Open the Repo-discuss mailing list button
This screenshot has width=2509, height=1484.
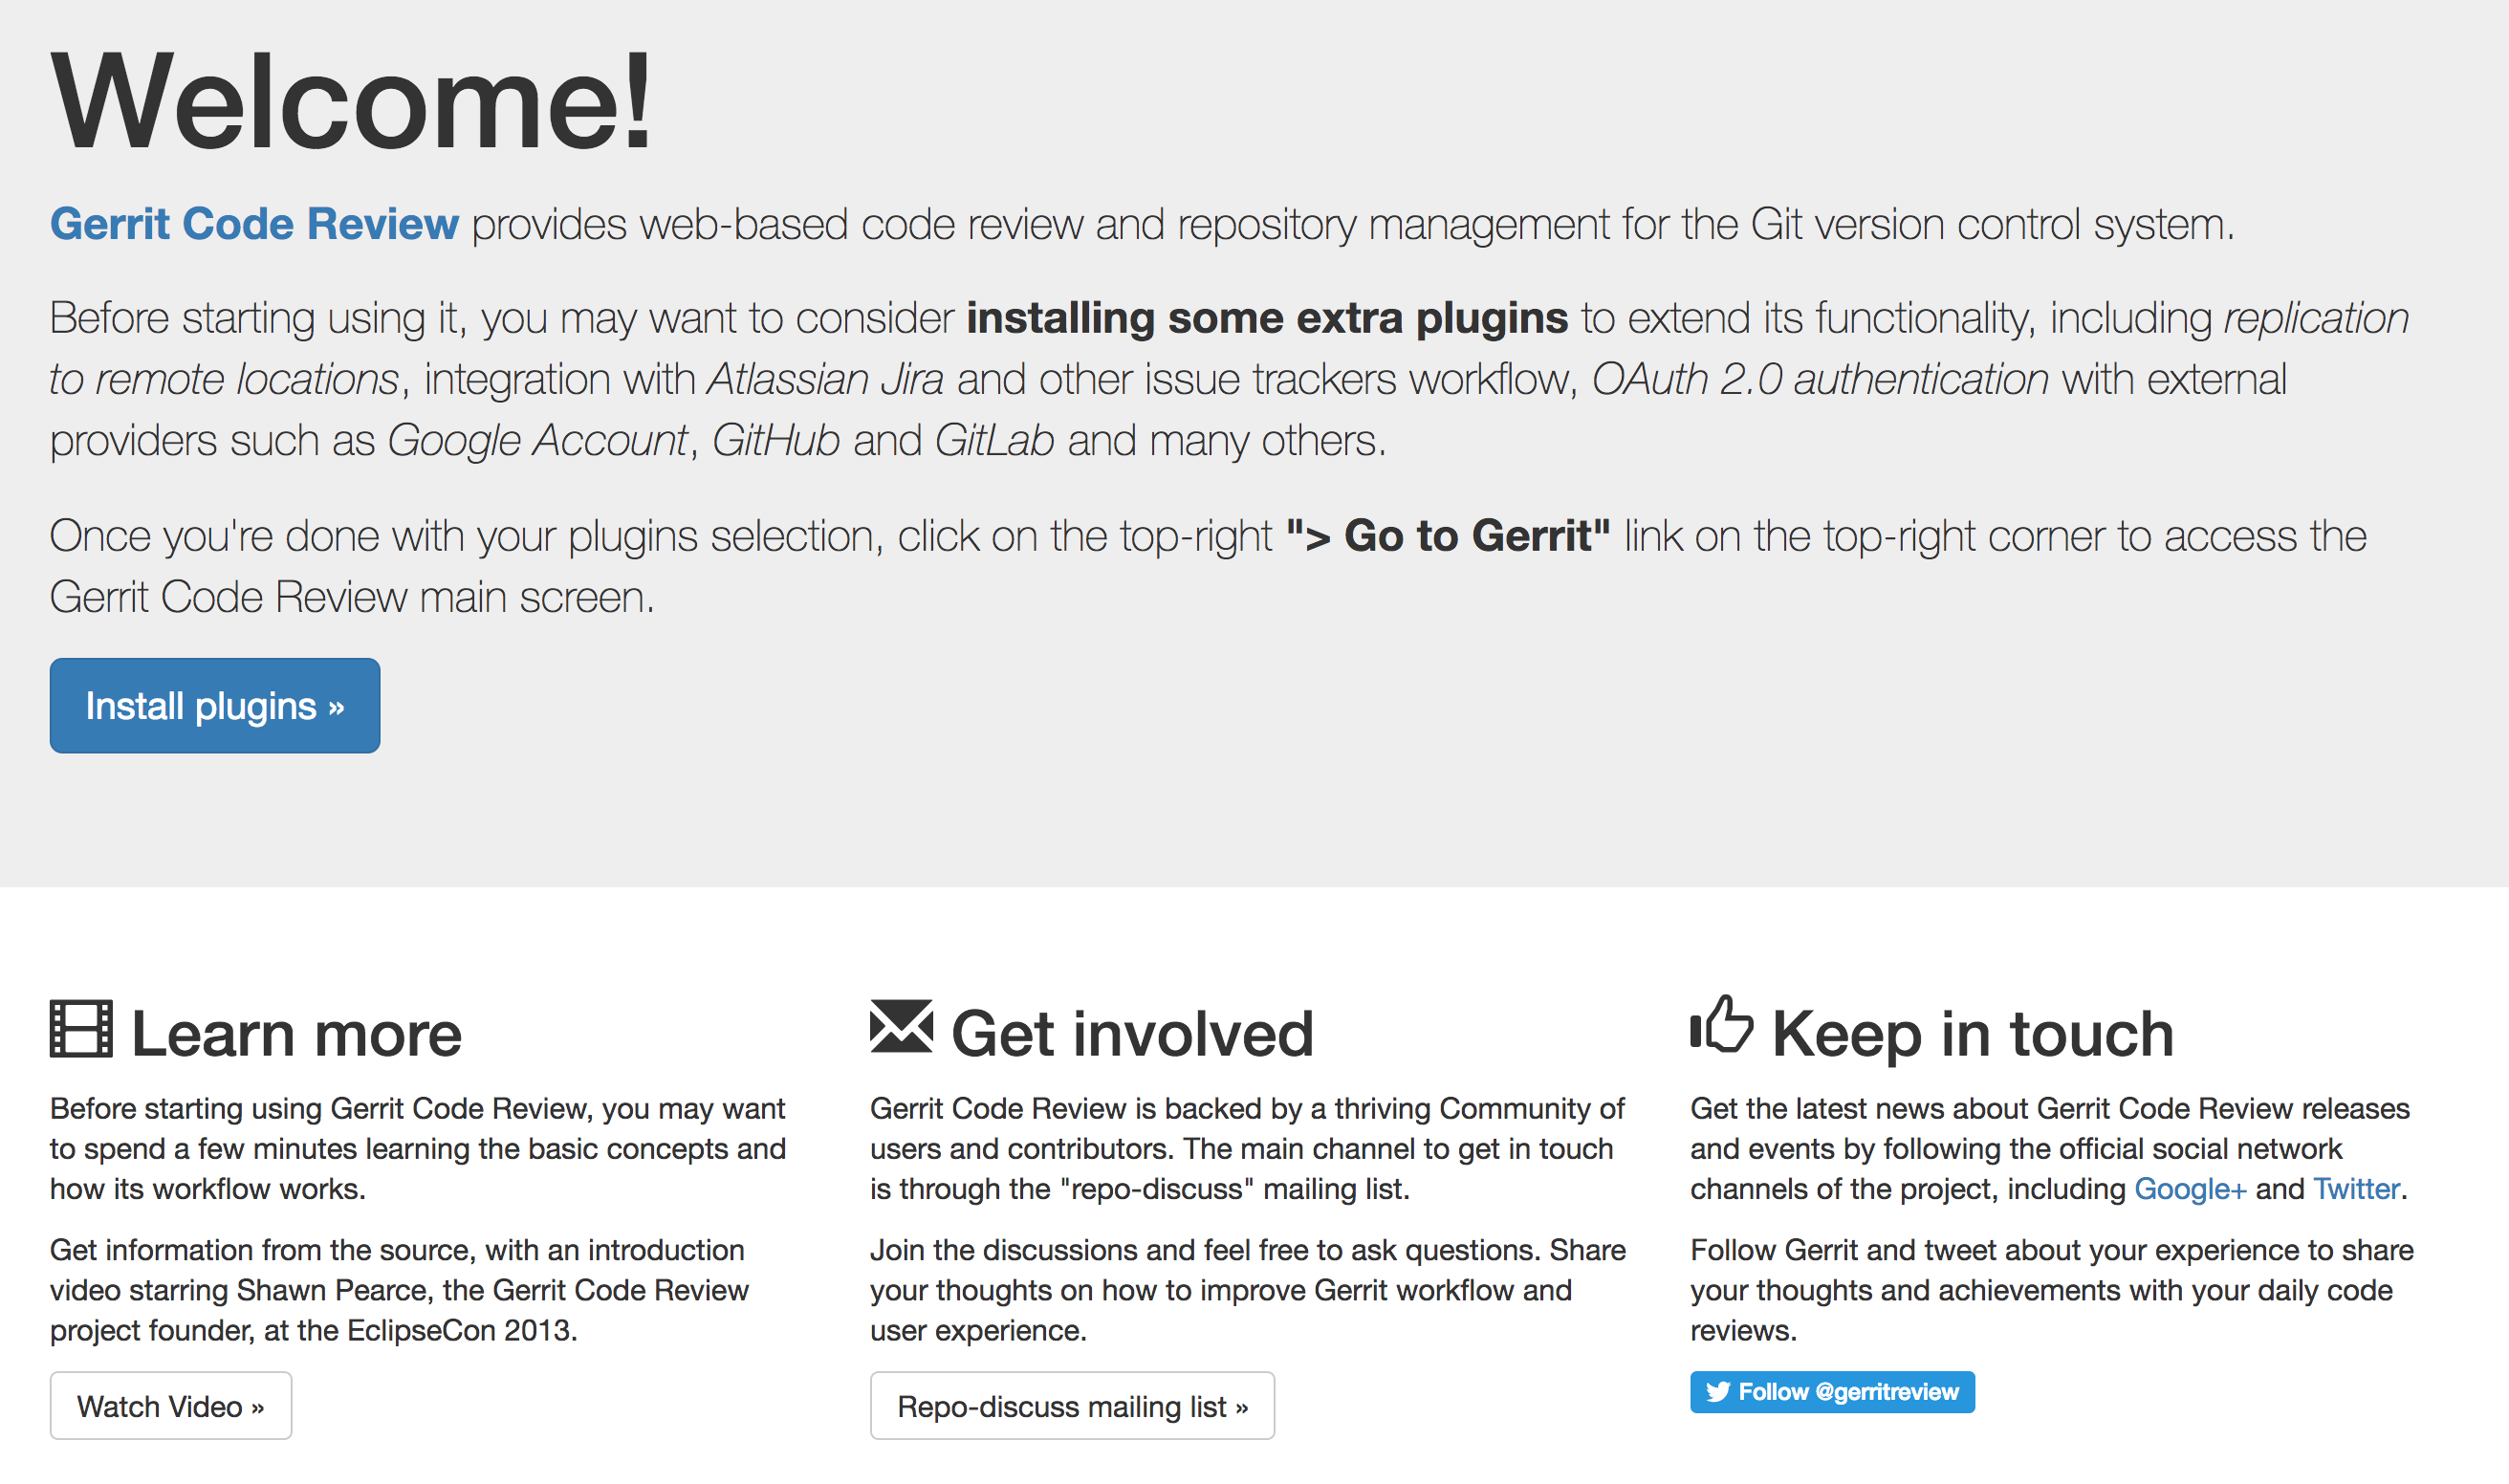pyautogui.click(x=1072, y=1406)
